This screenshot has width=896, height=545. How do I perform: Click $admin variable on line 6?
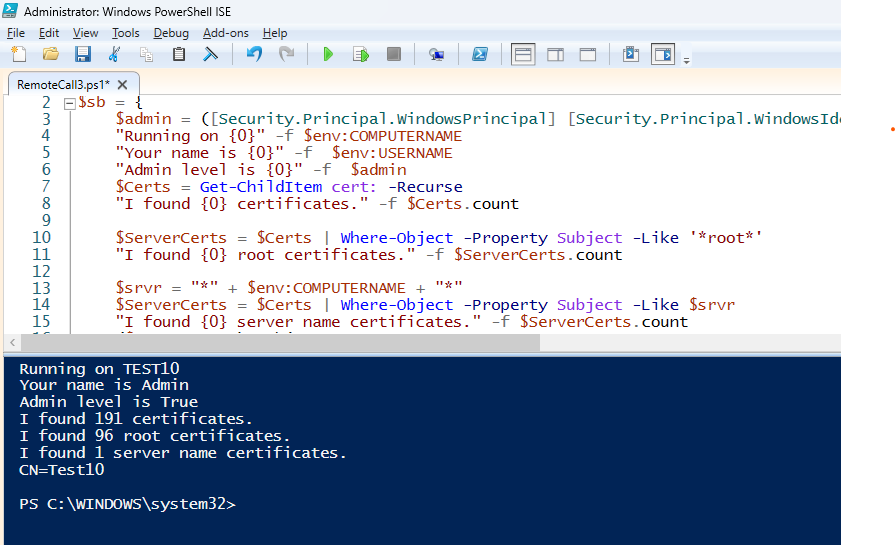tap(378, 170)
